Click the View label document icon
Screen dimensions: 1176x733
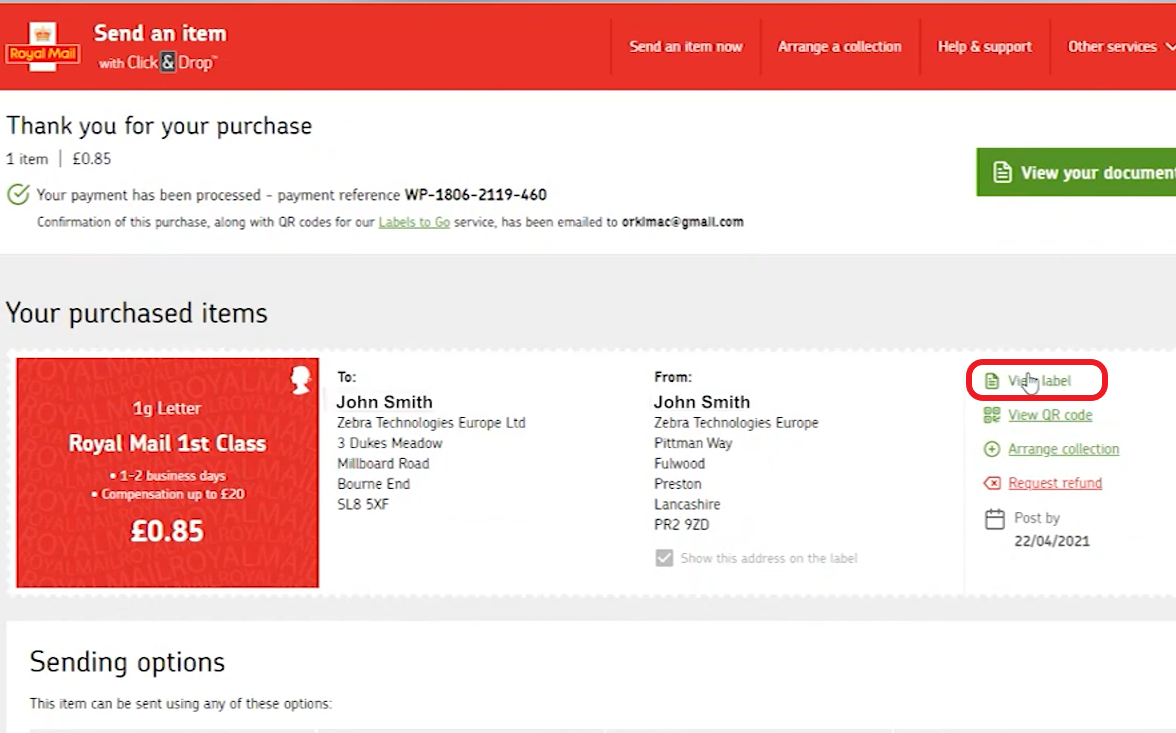tap(992, 381)
